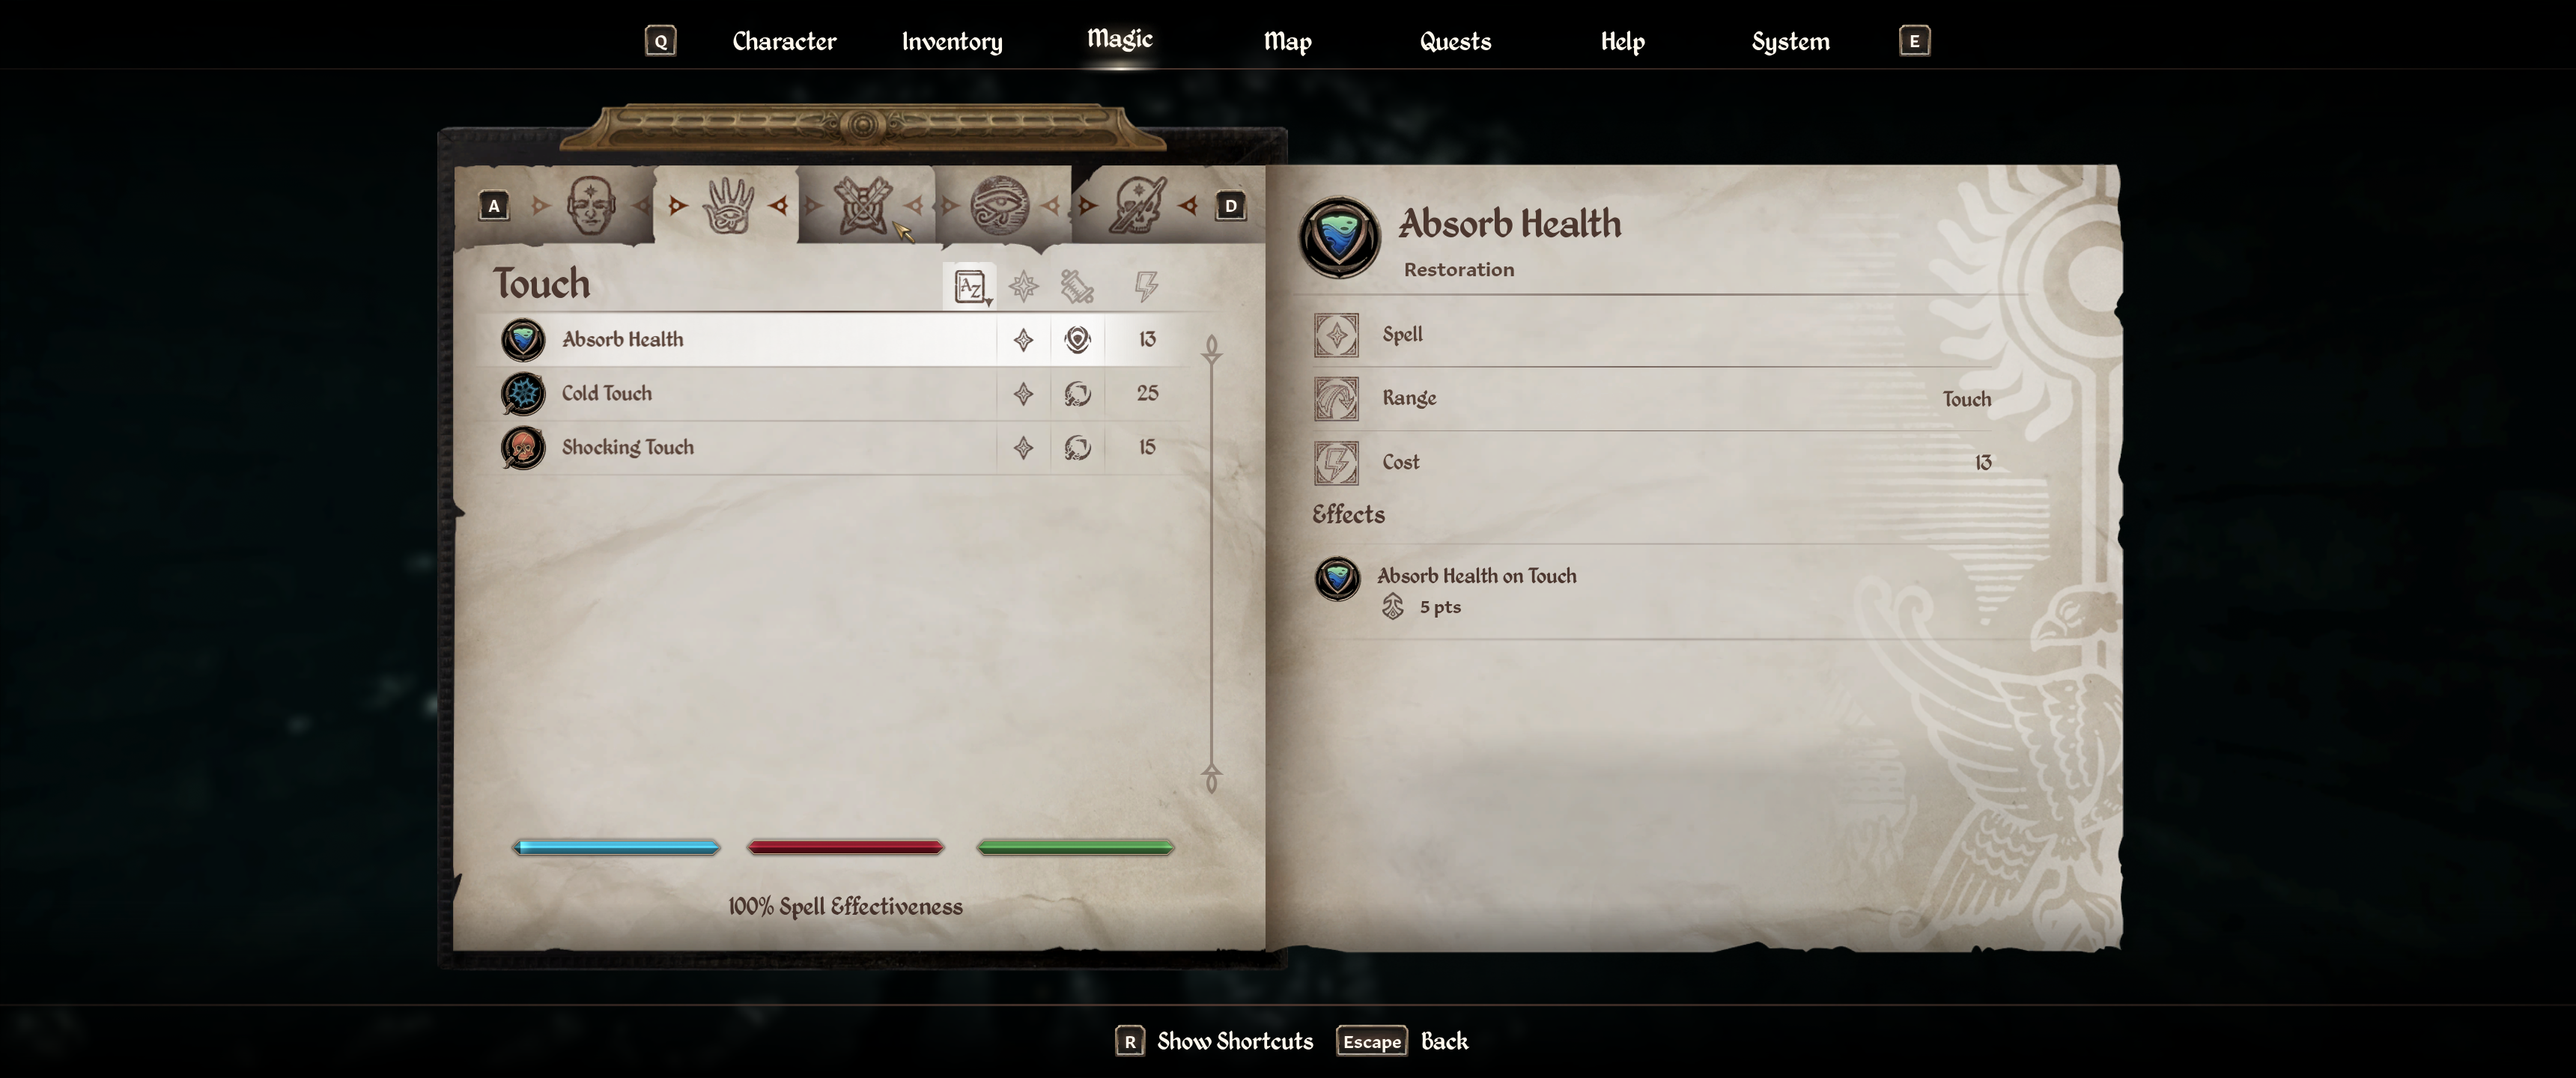The image size is (2576, 1078).
Task: Open the skull and sword spell category icon
Action: click(x=1136, y=205)
